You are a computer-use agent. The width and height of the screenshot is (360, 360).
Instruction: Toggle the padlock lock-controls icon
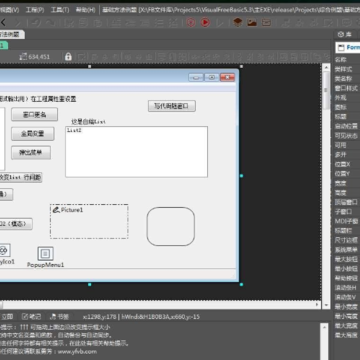tap(68, 56)
